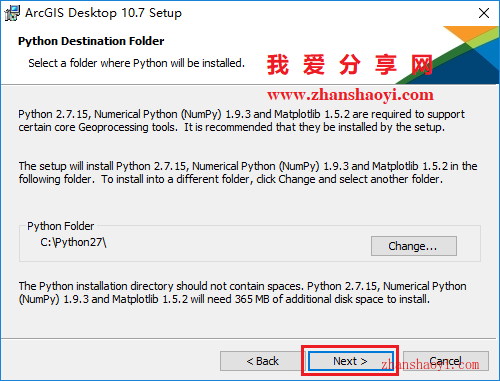500x381 pixels.
Task: Click the ArcGIS setup installer icon in title bar
Action: point(12,13)
